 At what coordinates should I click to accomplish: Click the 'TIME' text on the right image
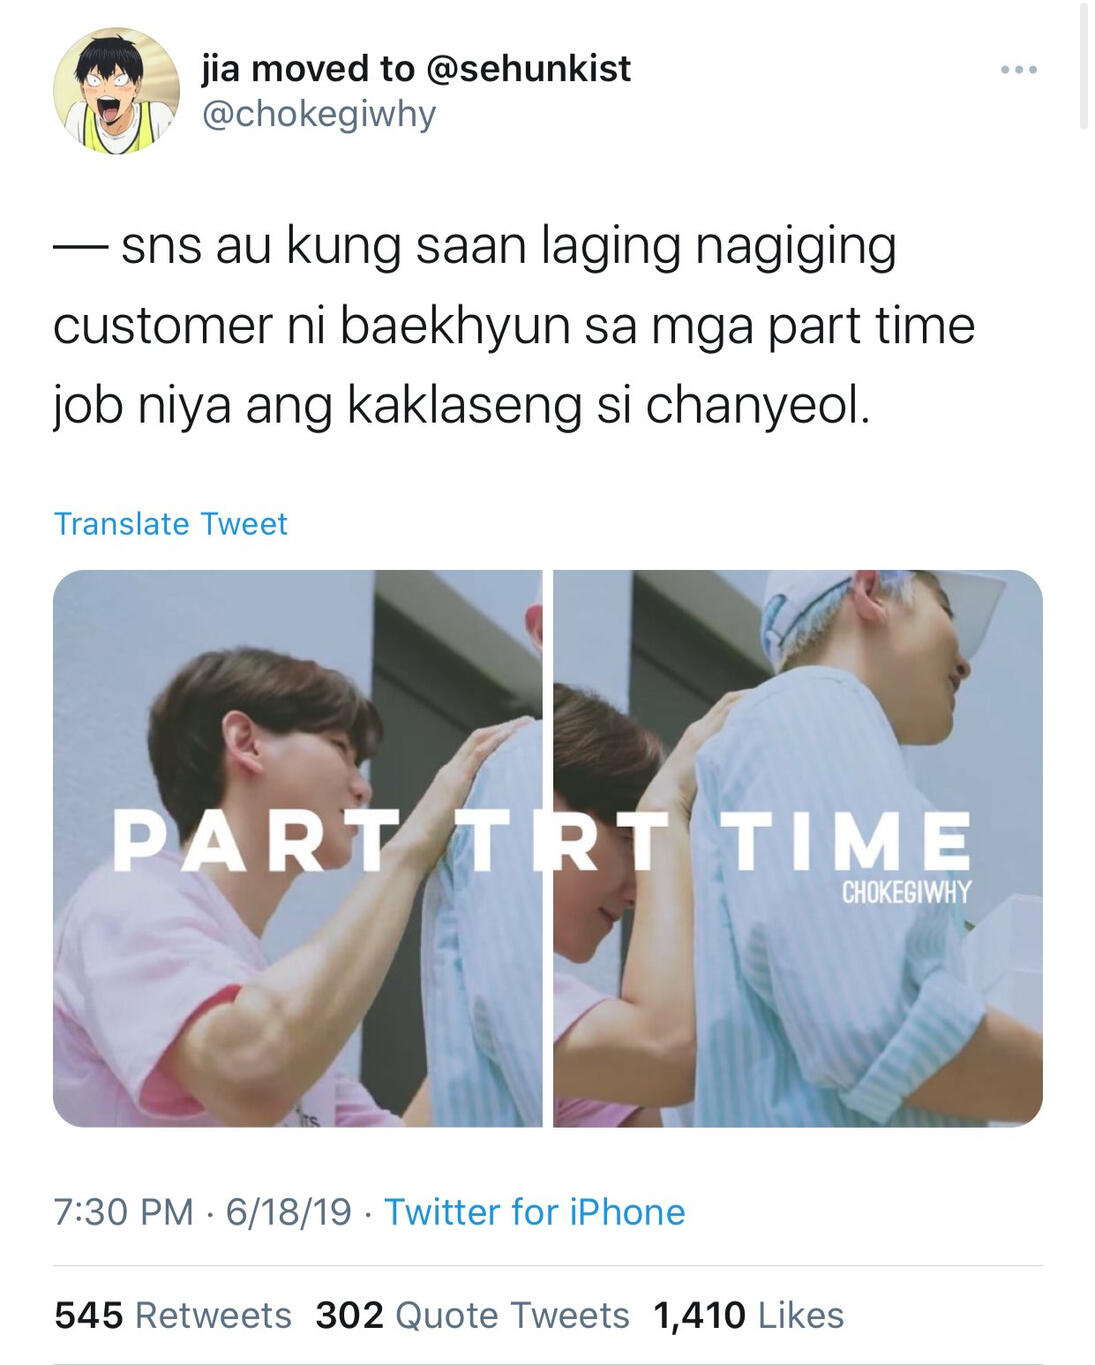[x=846, y=840]
